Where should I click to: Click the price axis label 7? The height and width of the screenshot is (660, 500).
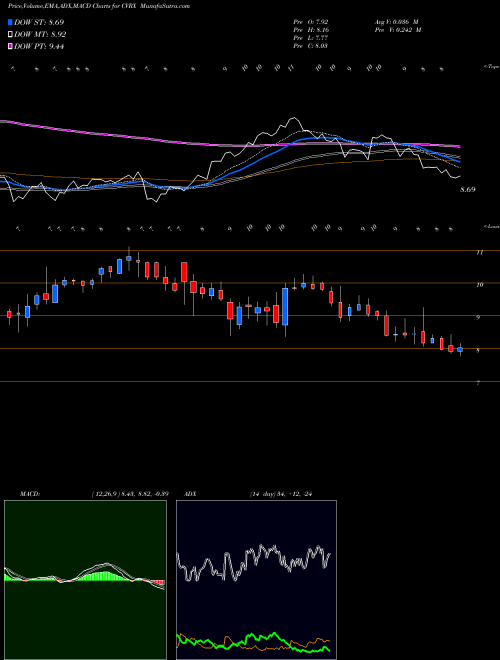coord(478,383)
